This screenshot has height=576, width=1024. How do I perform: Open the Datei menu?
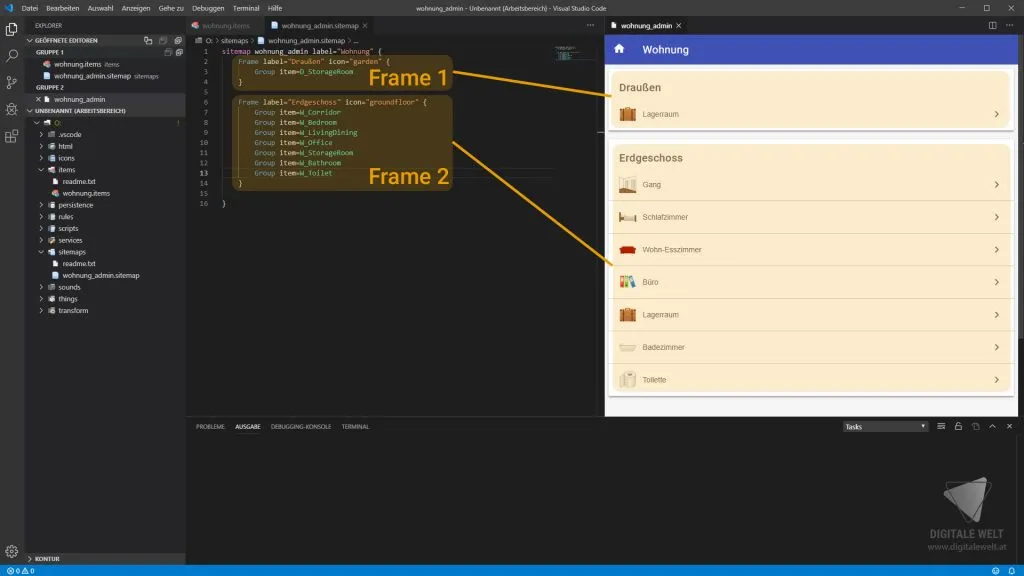click(29, 8)
